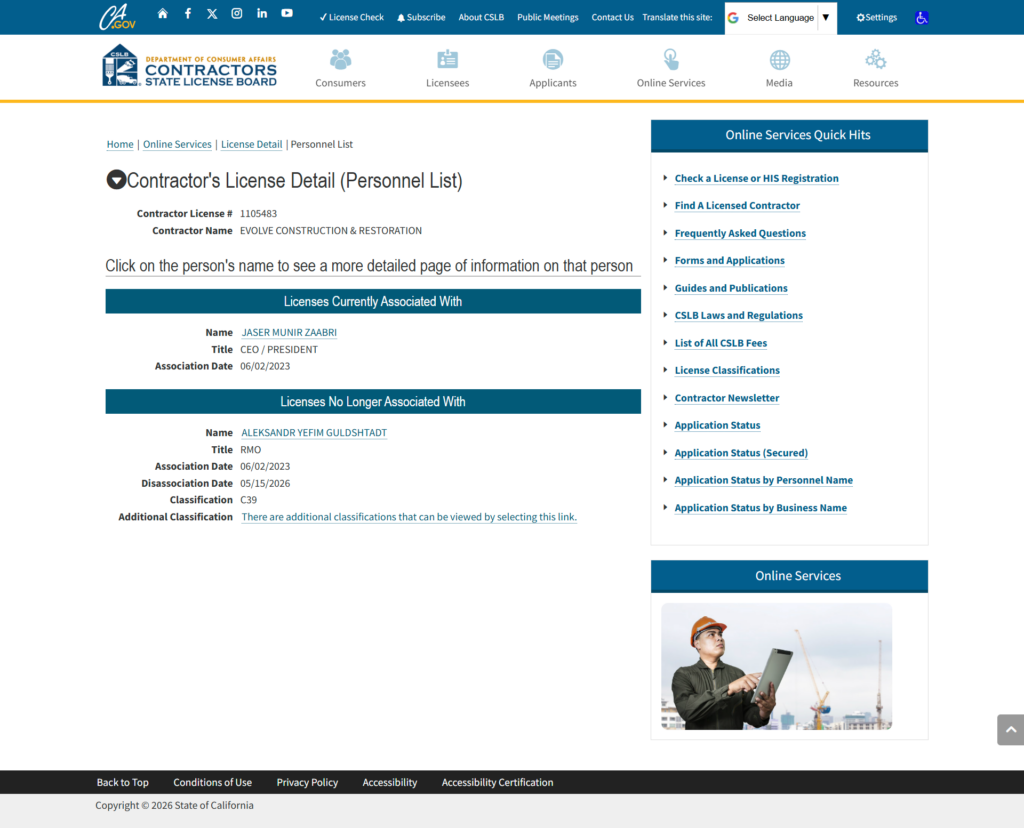
Task: Open Application Status by Business Name
Action: click(x=760, y=507)
